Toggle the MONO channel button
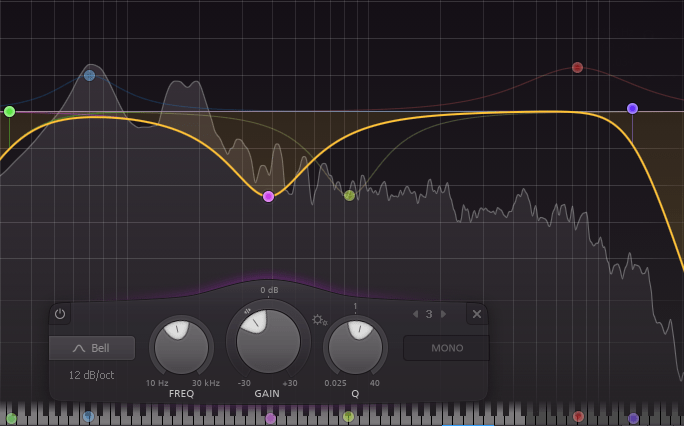 click(x=446, y=348)
